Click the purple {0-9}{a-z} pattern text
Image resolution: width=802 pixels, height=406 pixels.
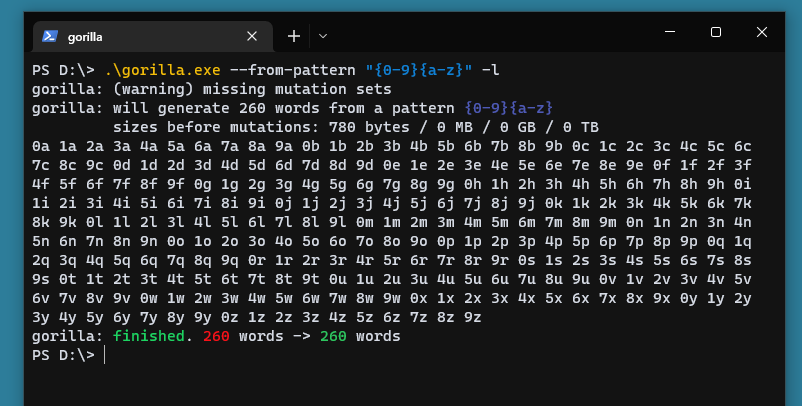[509, 108]
